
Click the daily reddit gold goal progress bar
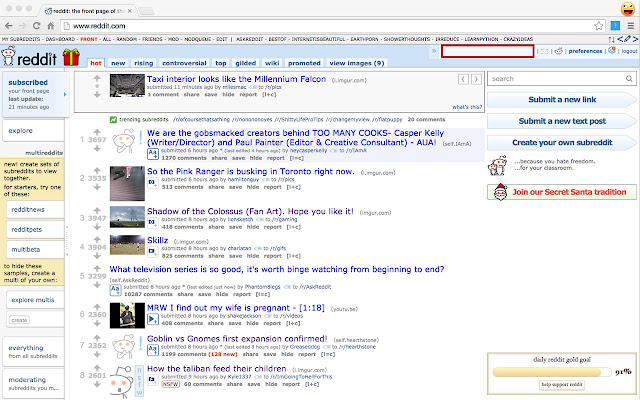pyautogui.click(x=551, y=372)
